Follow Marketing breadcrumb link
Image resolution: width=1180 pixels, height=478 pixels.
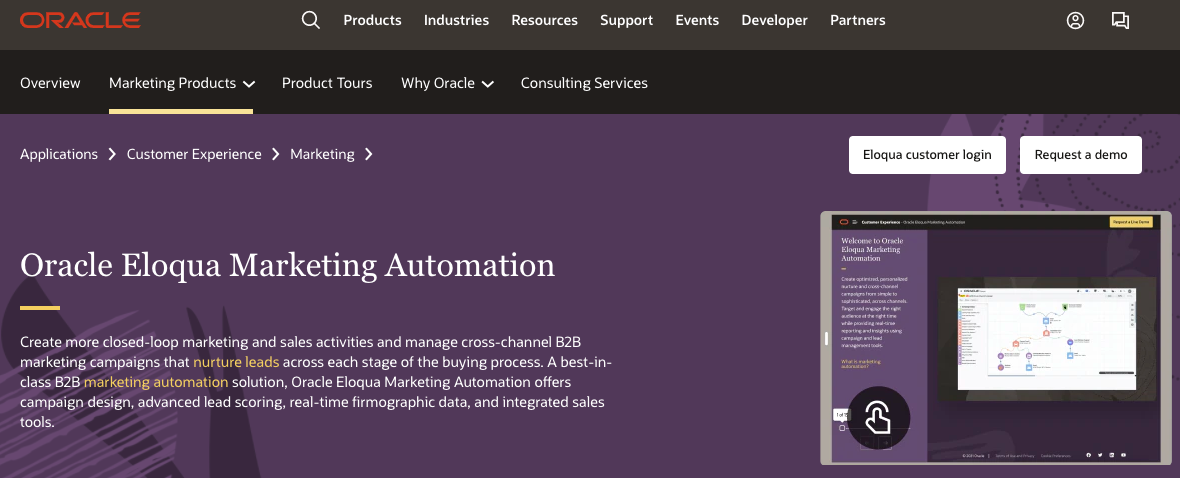pos(322,154)
